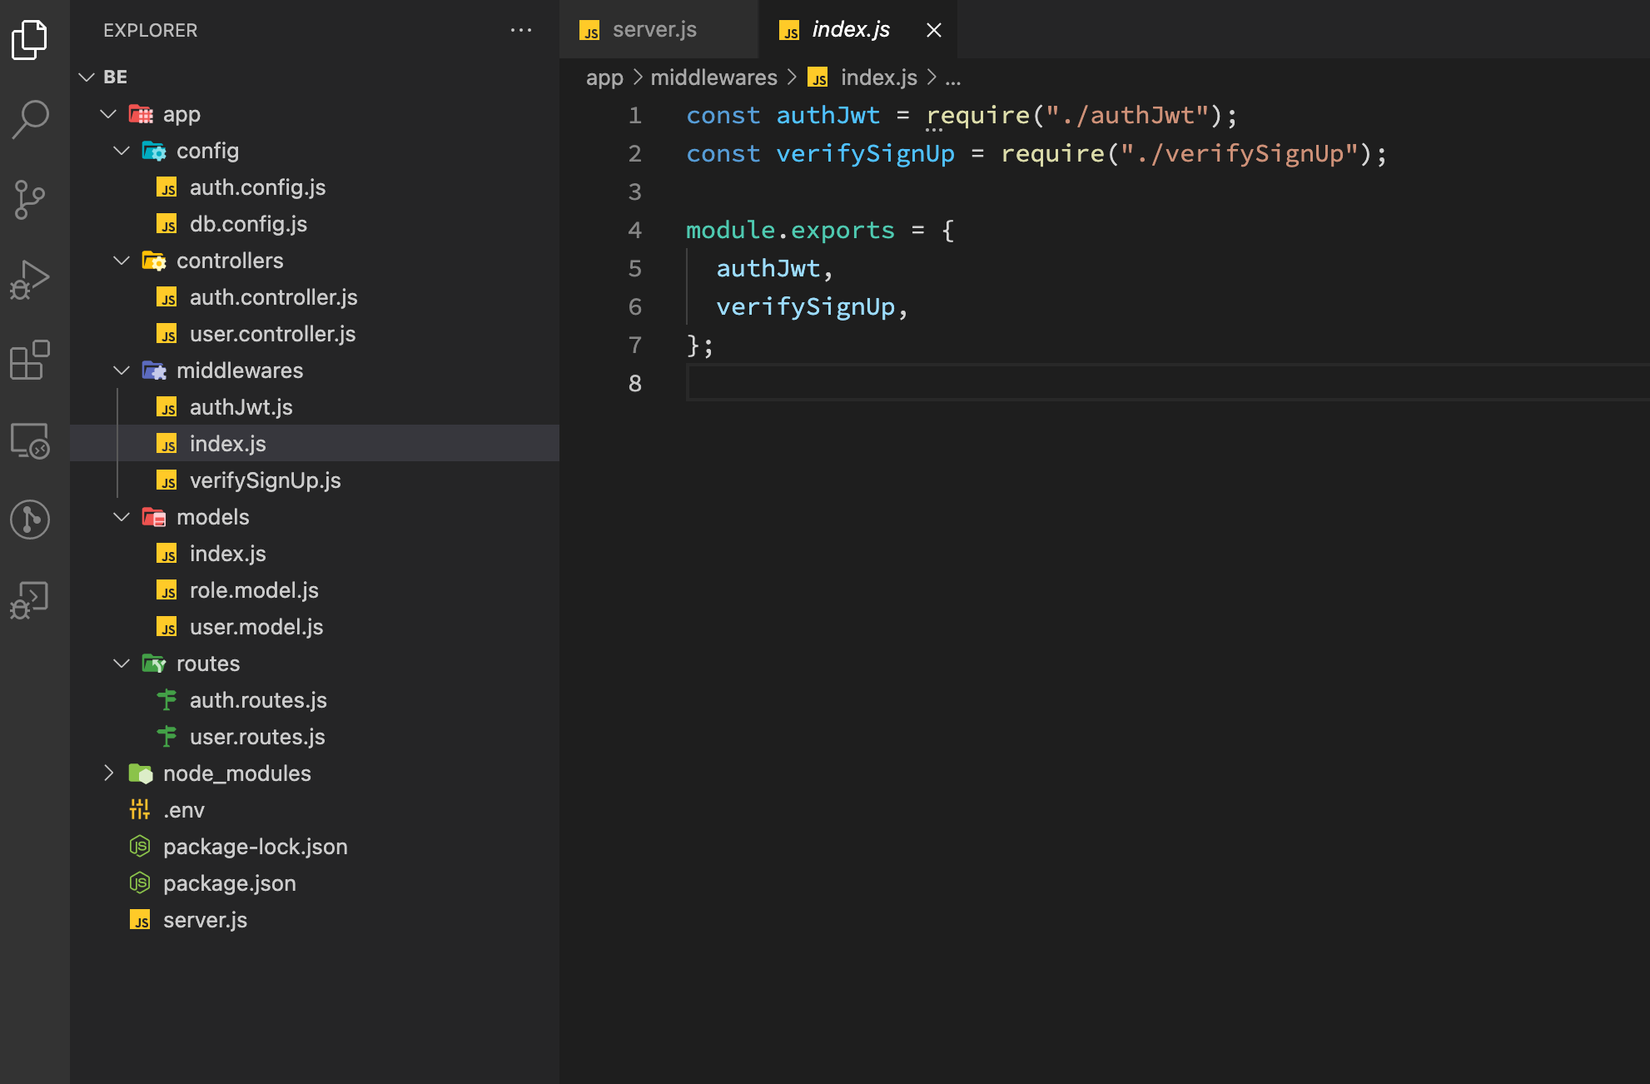1650x1084 pixels.
Task: Click breadcrumb segment app
Action: click(604, 78)
